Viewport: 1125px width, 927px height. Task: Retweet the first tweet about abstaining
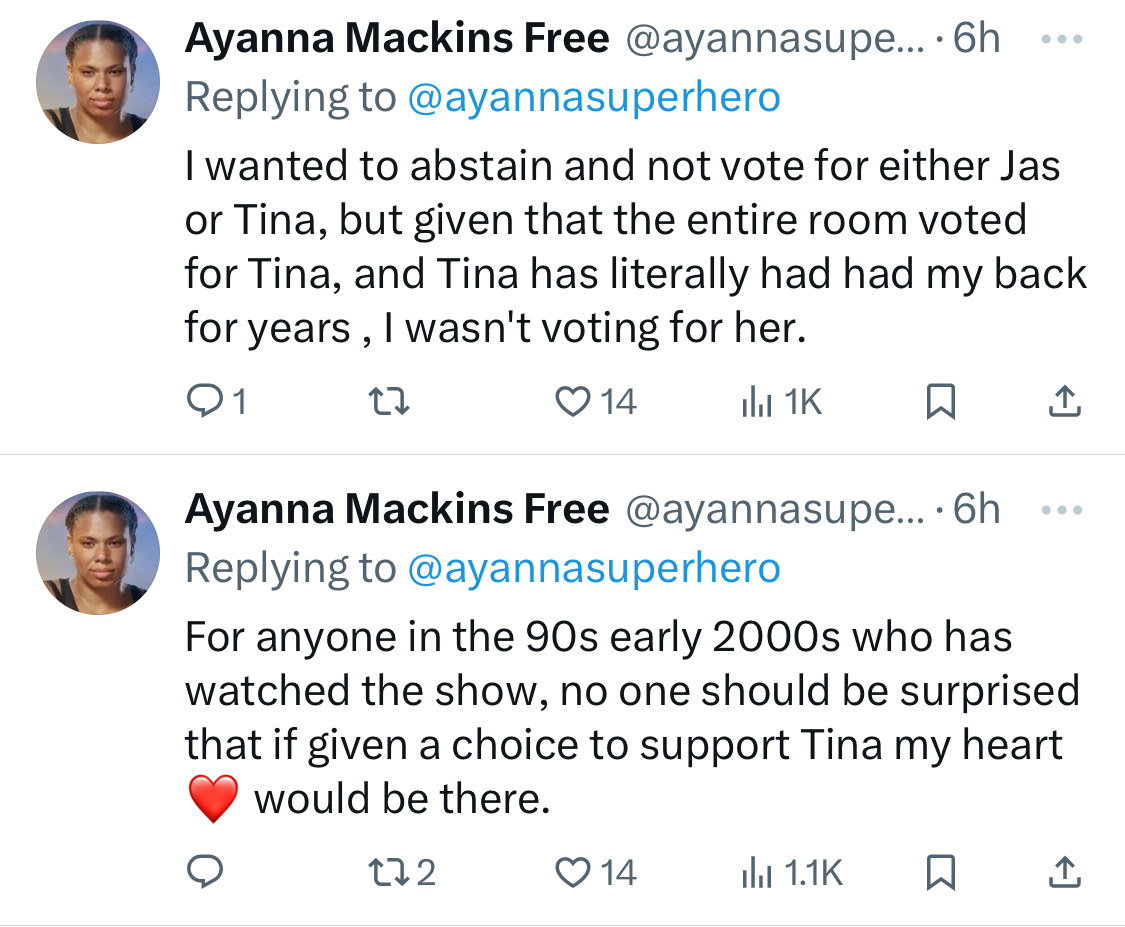click(388, 401)
